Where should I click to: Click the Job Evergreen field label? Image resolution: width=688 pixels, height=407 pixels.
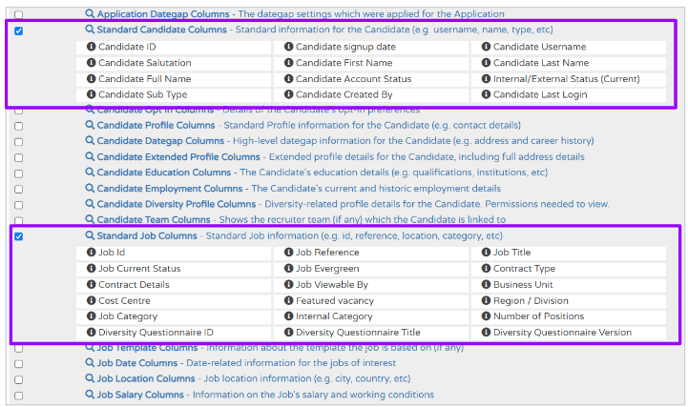pos(327,268)
